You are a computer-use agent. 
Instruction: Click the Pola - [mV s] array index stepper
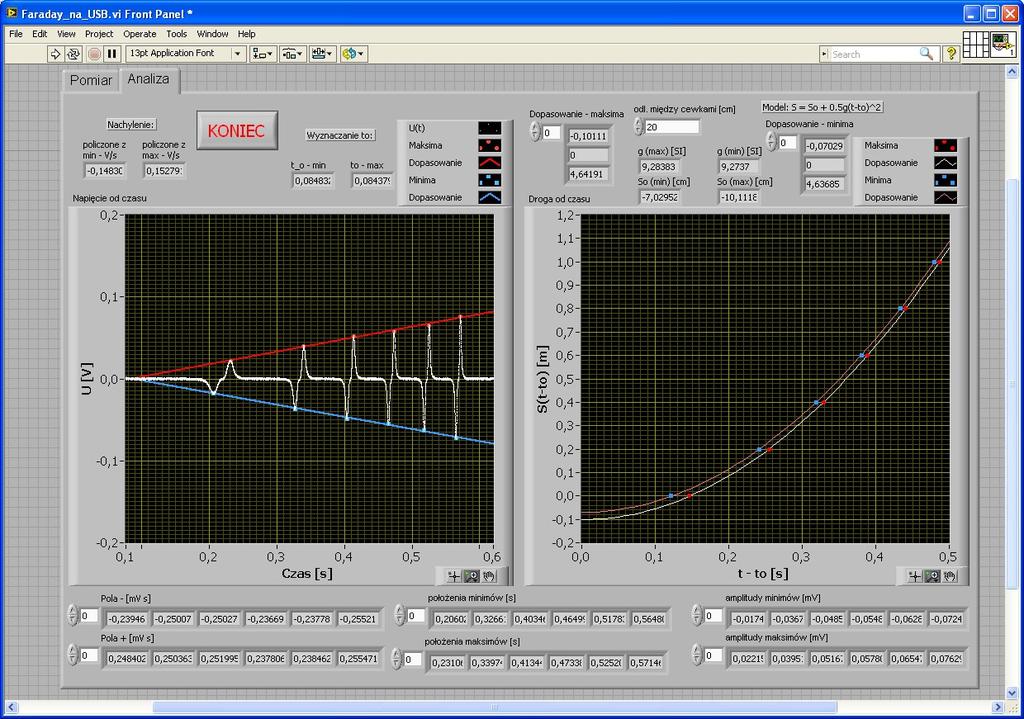click(x=72, y=615)
